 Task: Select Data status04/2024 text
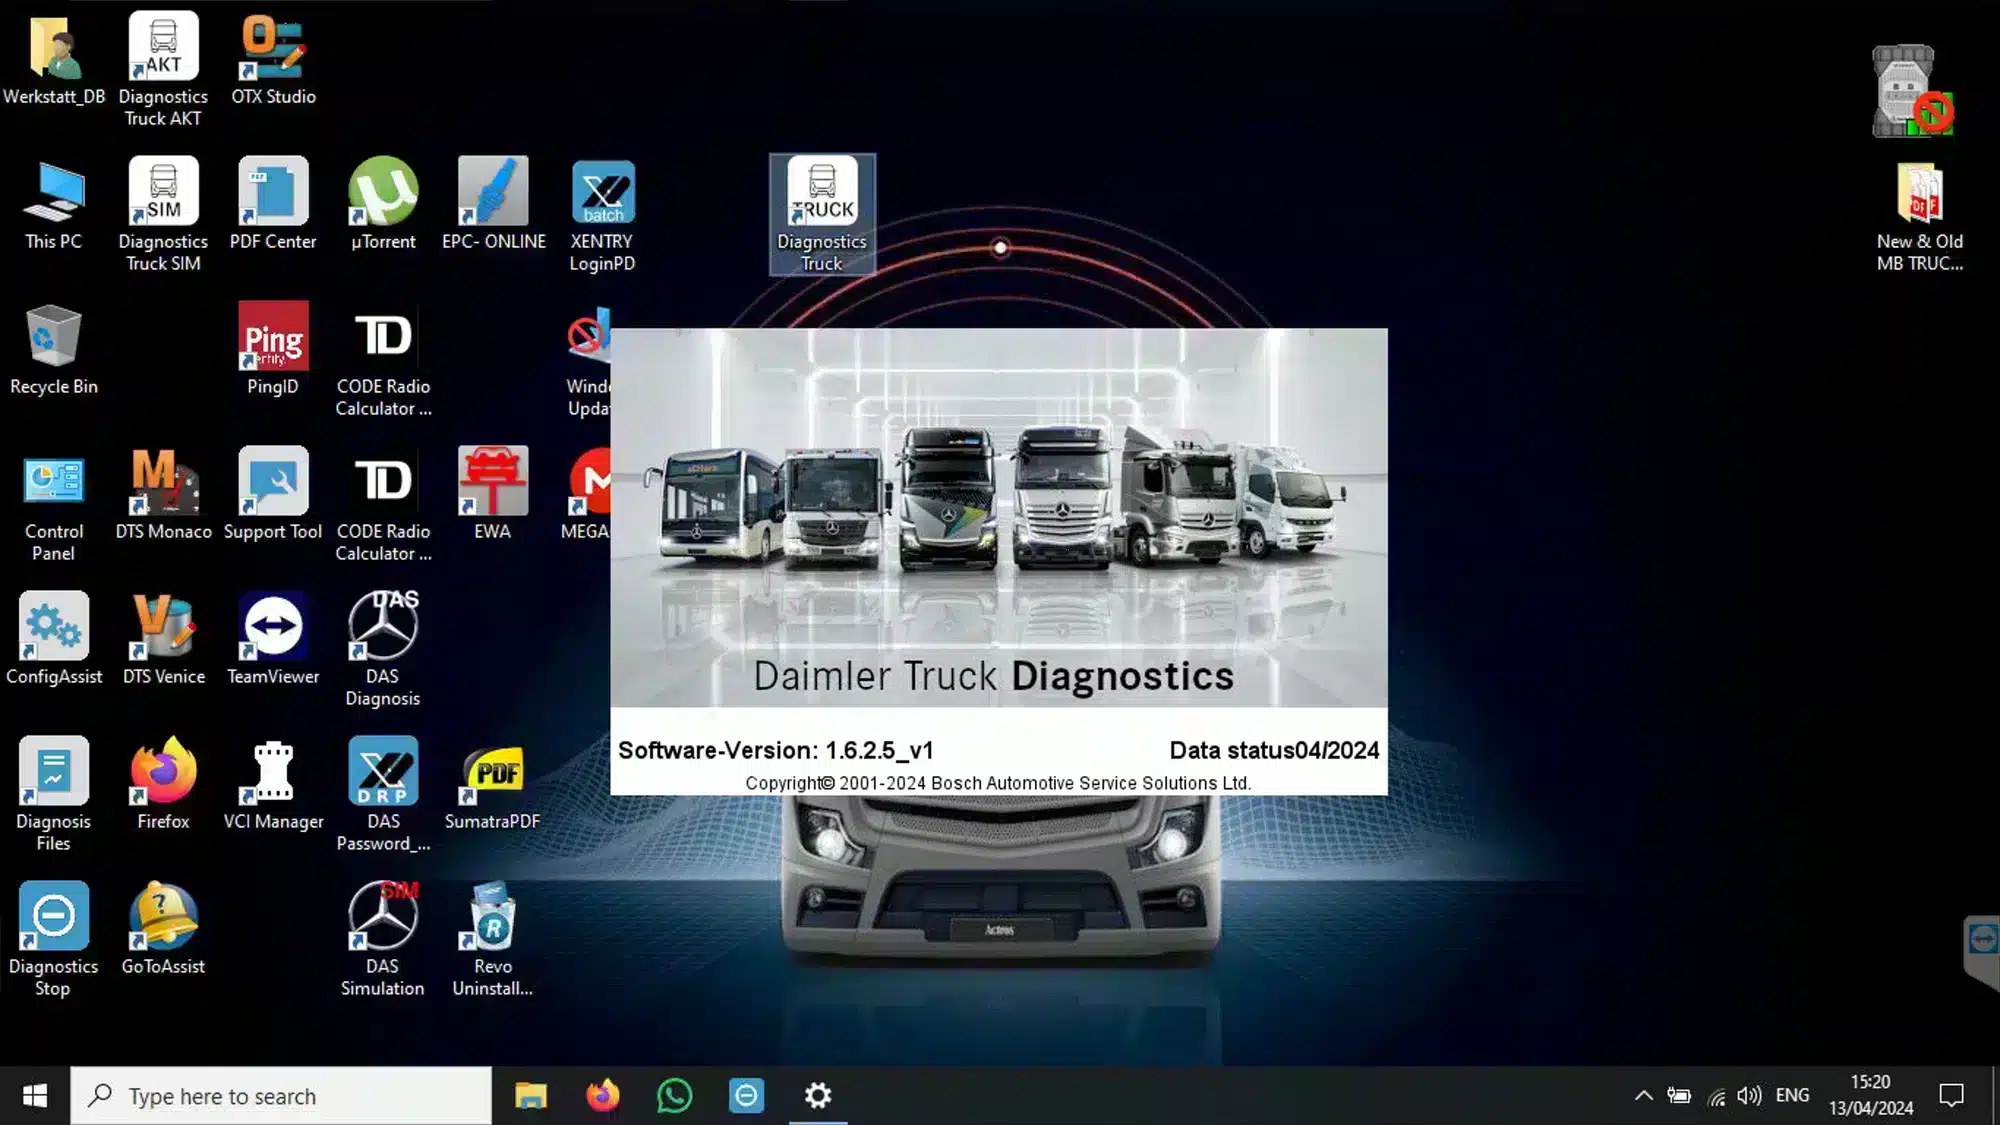pyautogui.click(x=1274, y=751)
